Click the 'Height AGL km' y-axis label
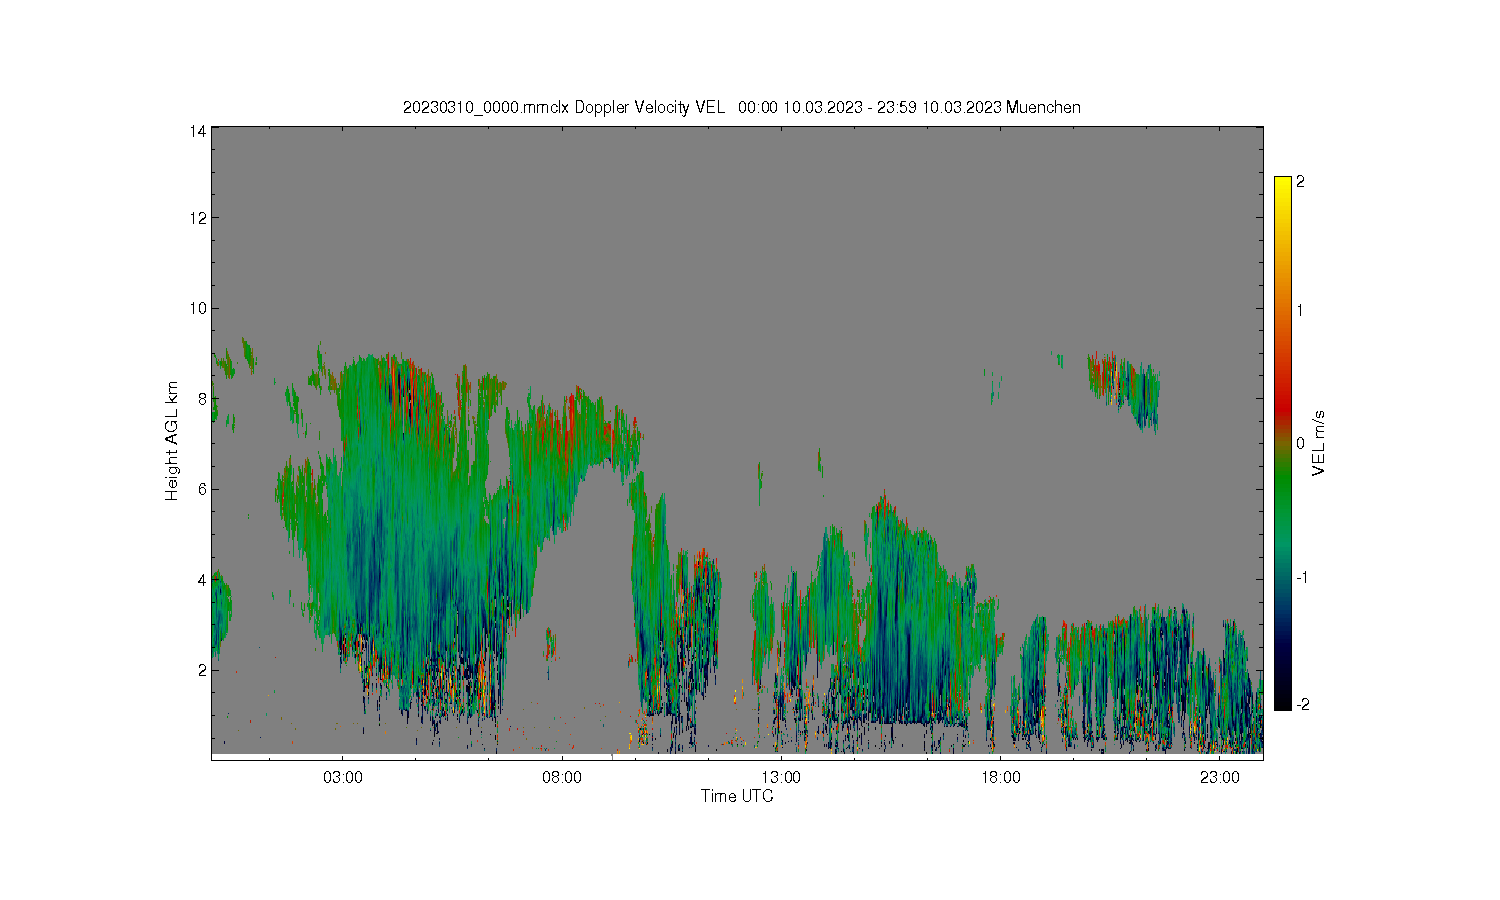The height and width of the screenshot is (900, 1500). click(172, 441)
